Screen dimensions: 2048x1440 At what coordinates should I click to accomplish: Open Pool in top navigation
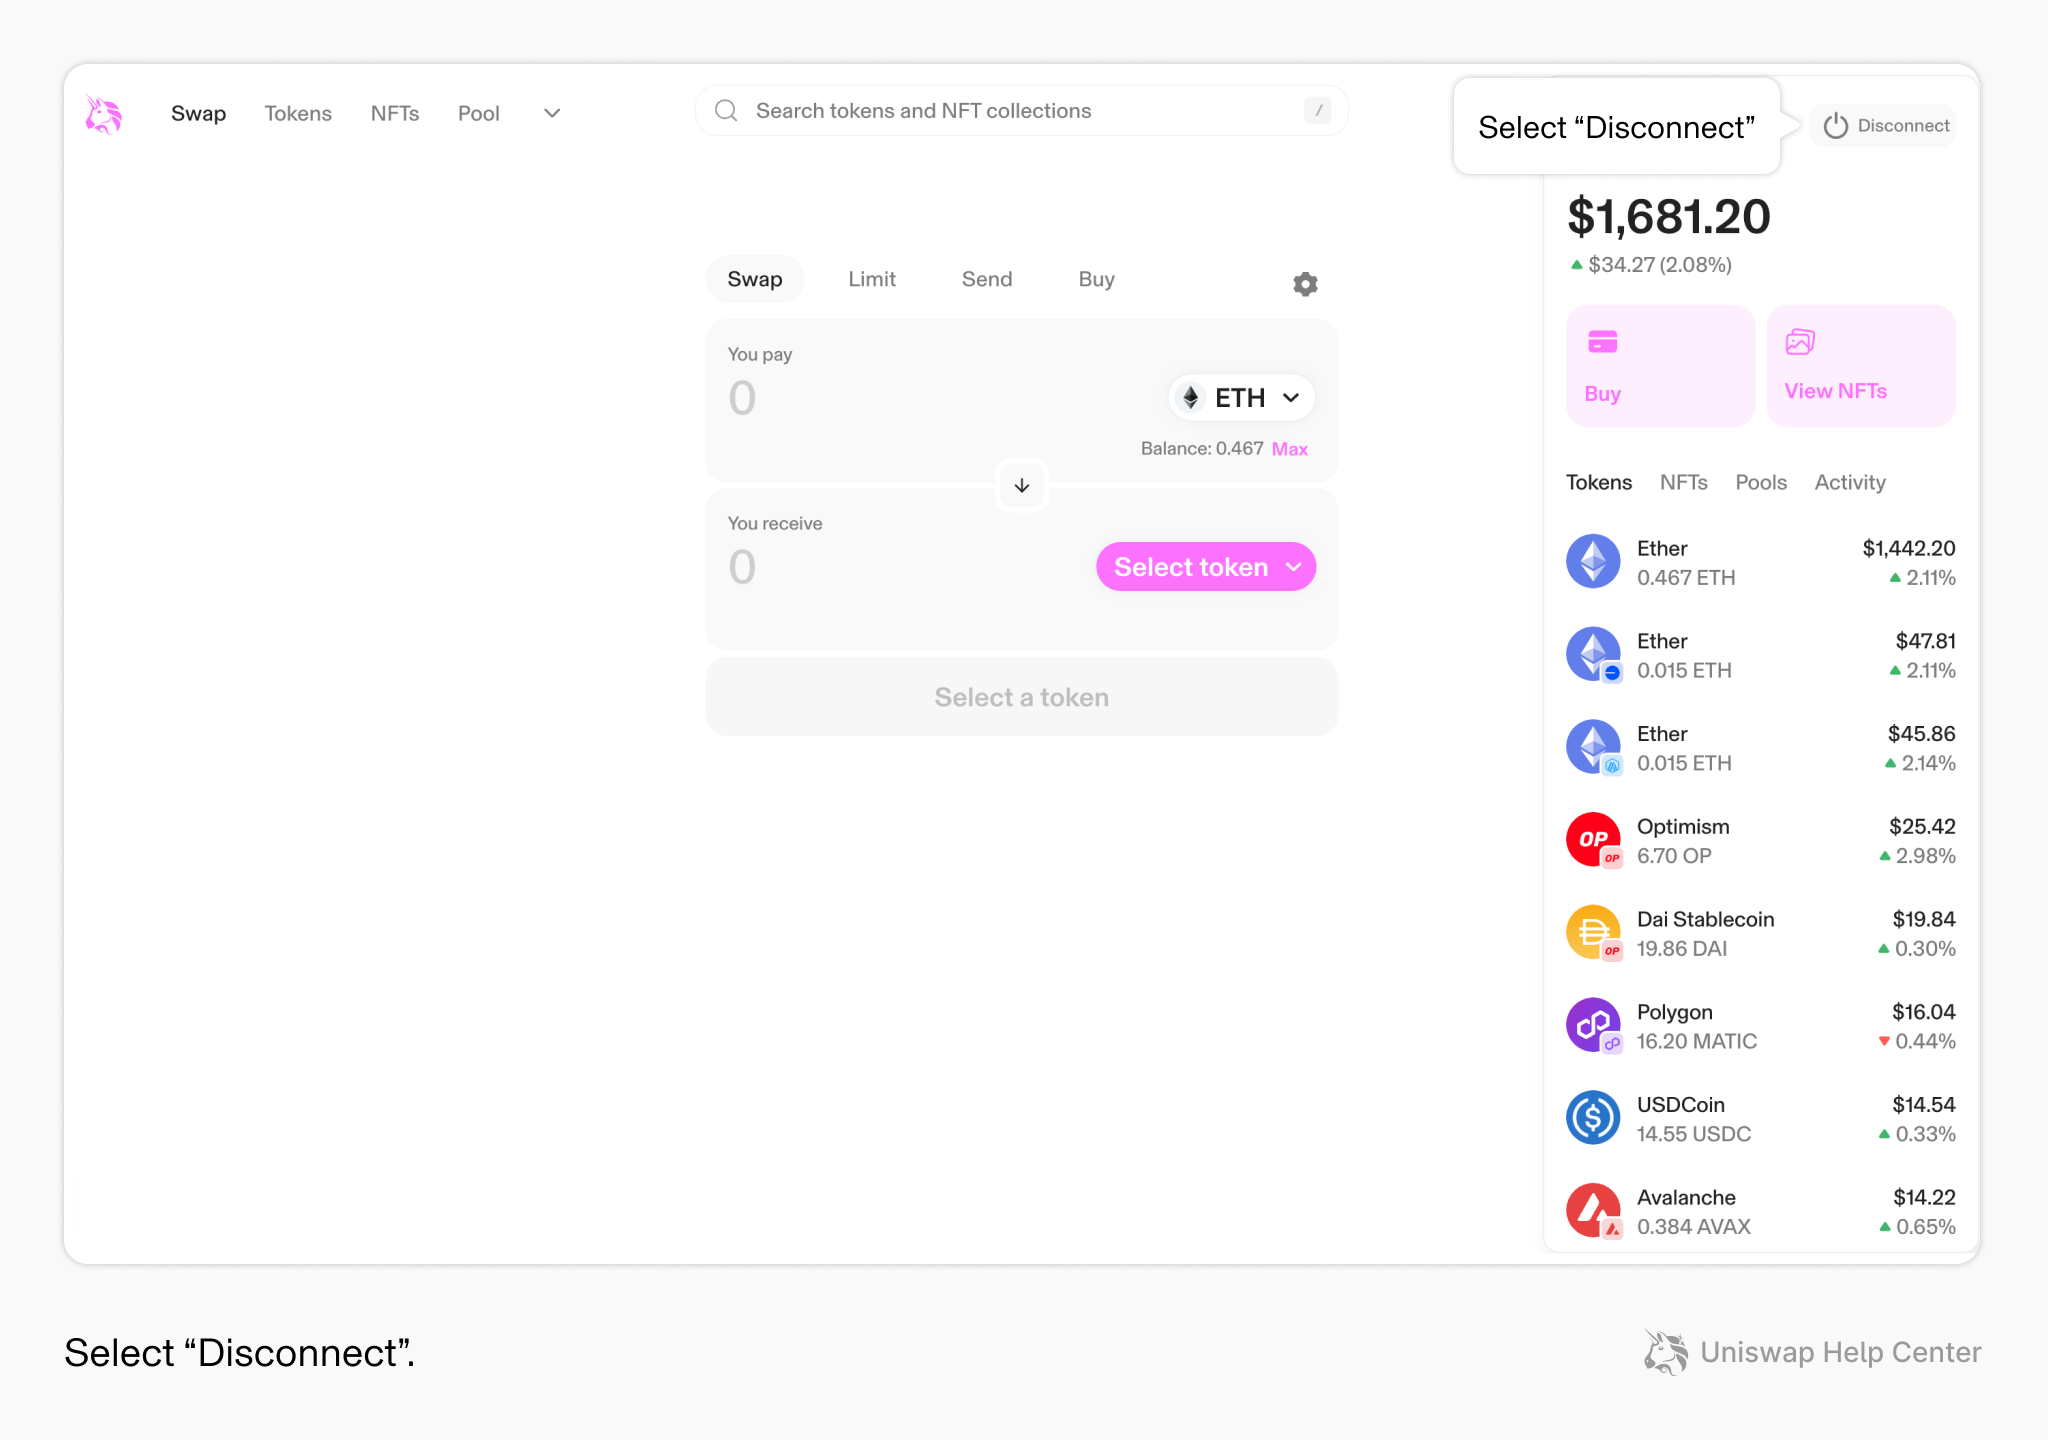[478, 114]
